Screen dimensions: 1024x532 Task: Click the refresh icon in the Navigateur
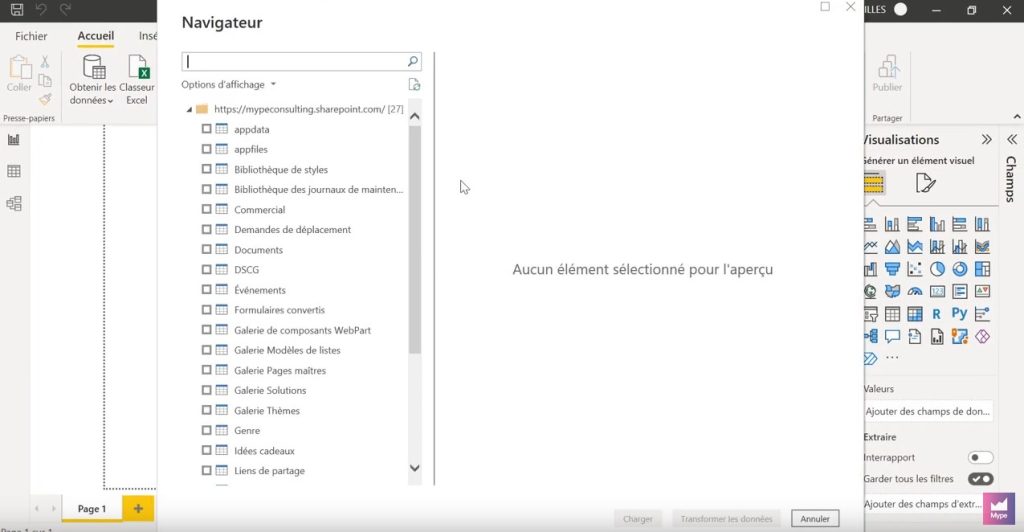pos(414,84)
